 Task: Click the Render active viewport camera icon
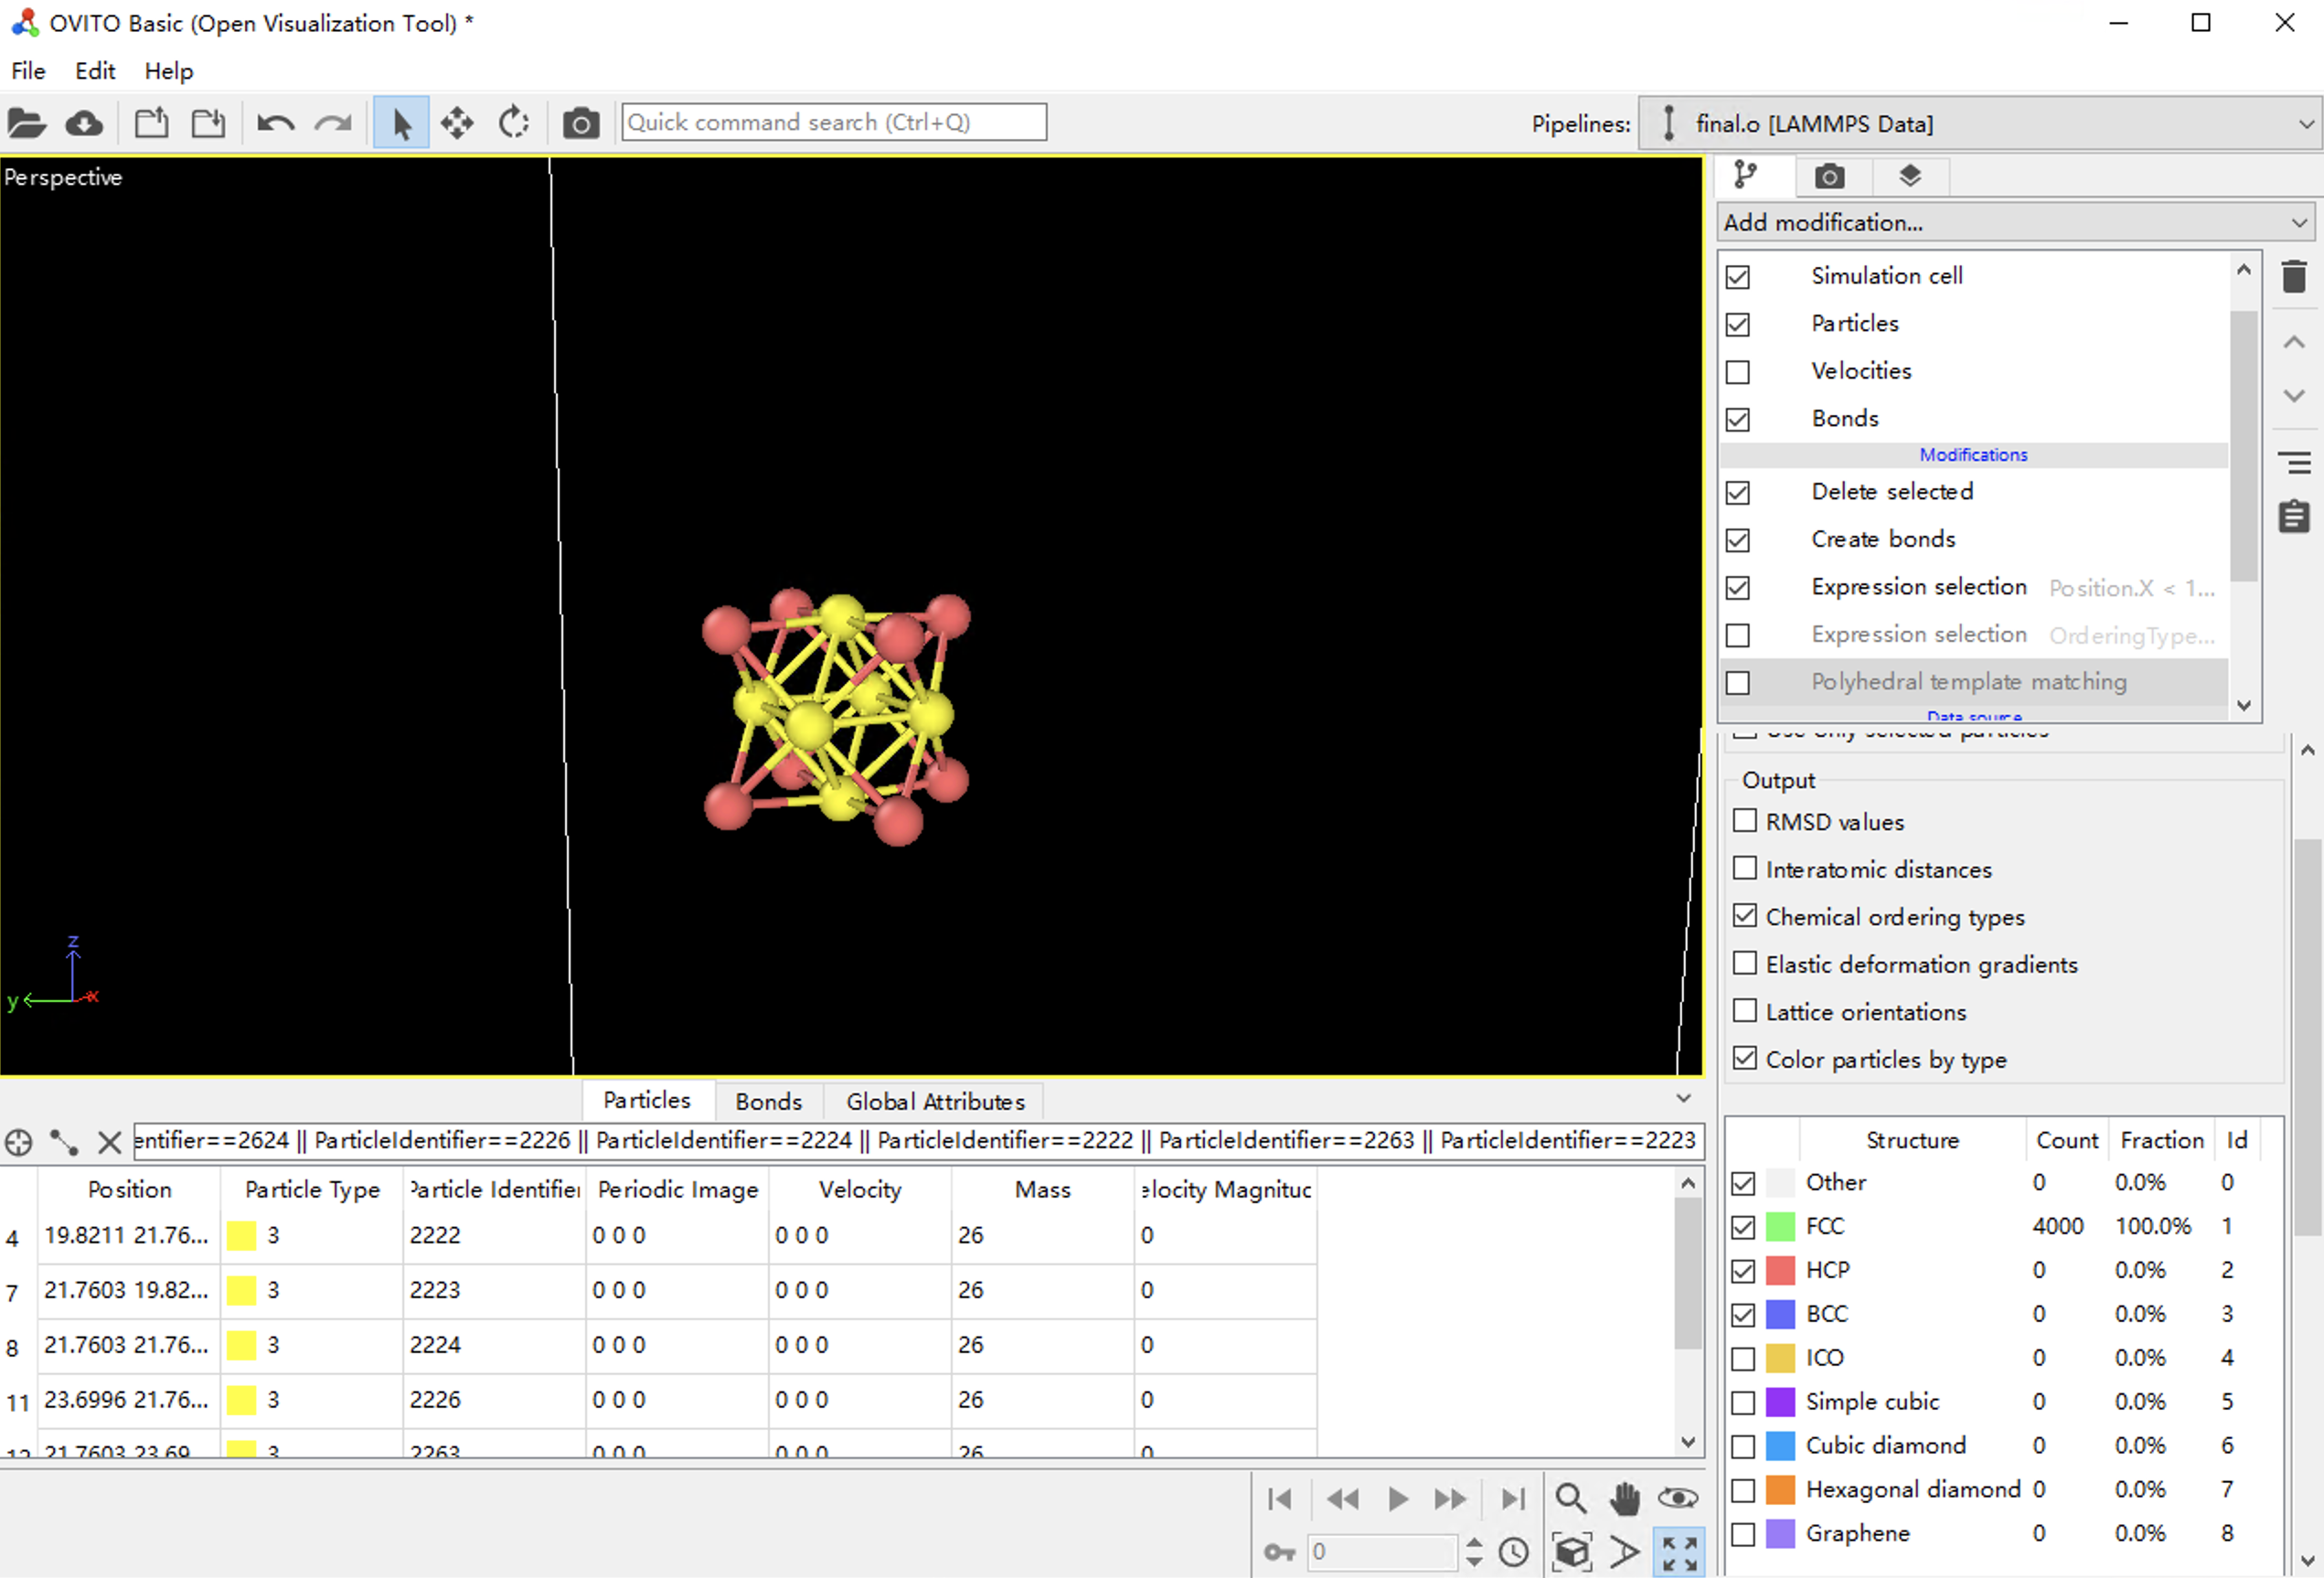click(x=580, y=123)
